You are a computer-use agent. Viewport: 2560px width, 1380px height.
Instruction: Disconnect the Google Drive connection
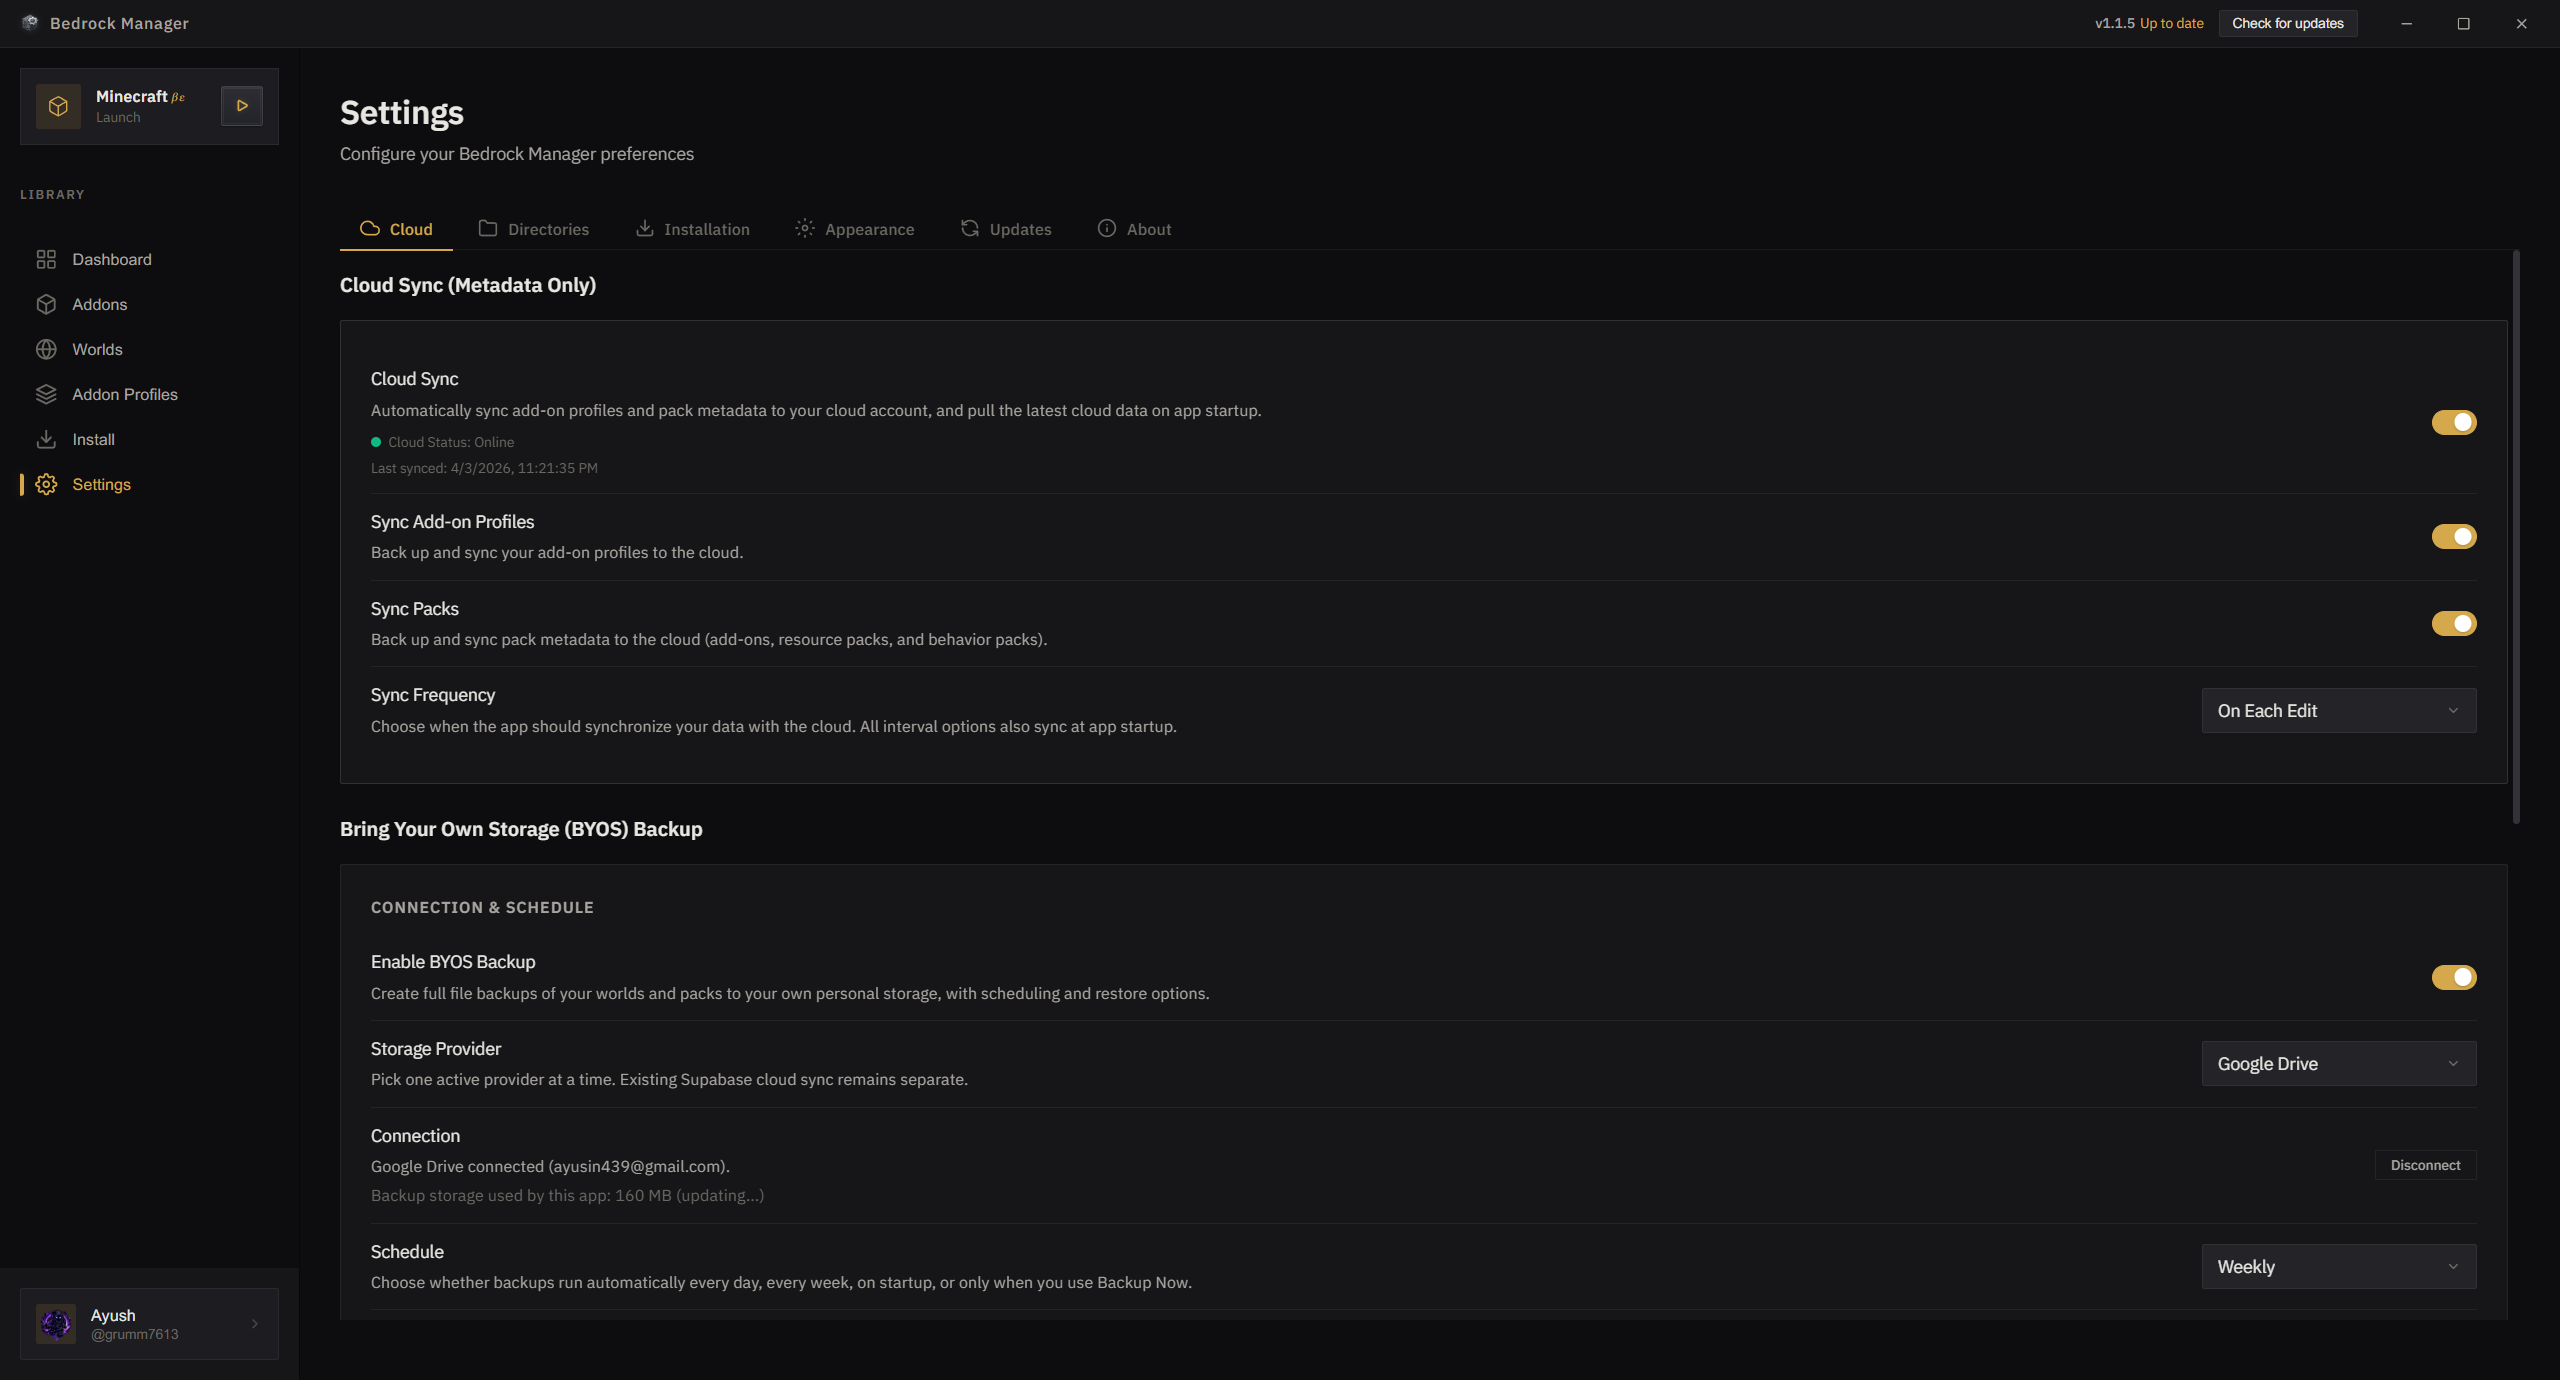(2425, 1166)
